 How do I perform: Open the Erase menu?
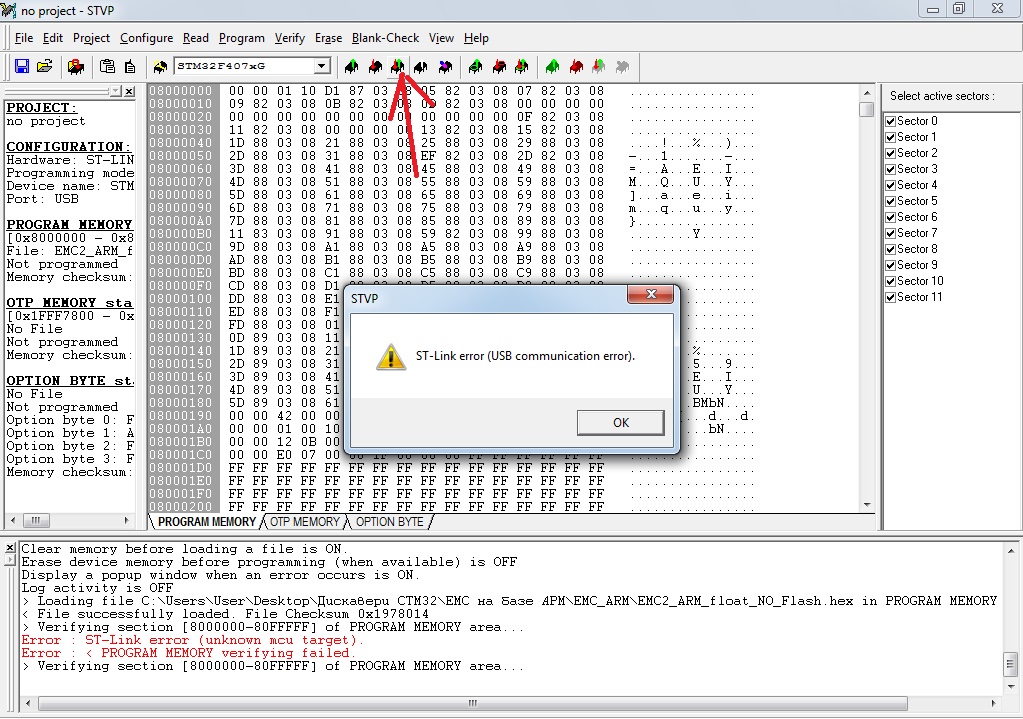pyautogui.click(x=328, y=38)
